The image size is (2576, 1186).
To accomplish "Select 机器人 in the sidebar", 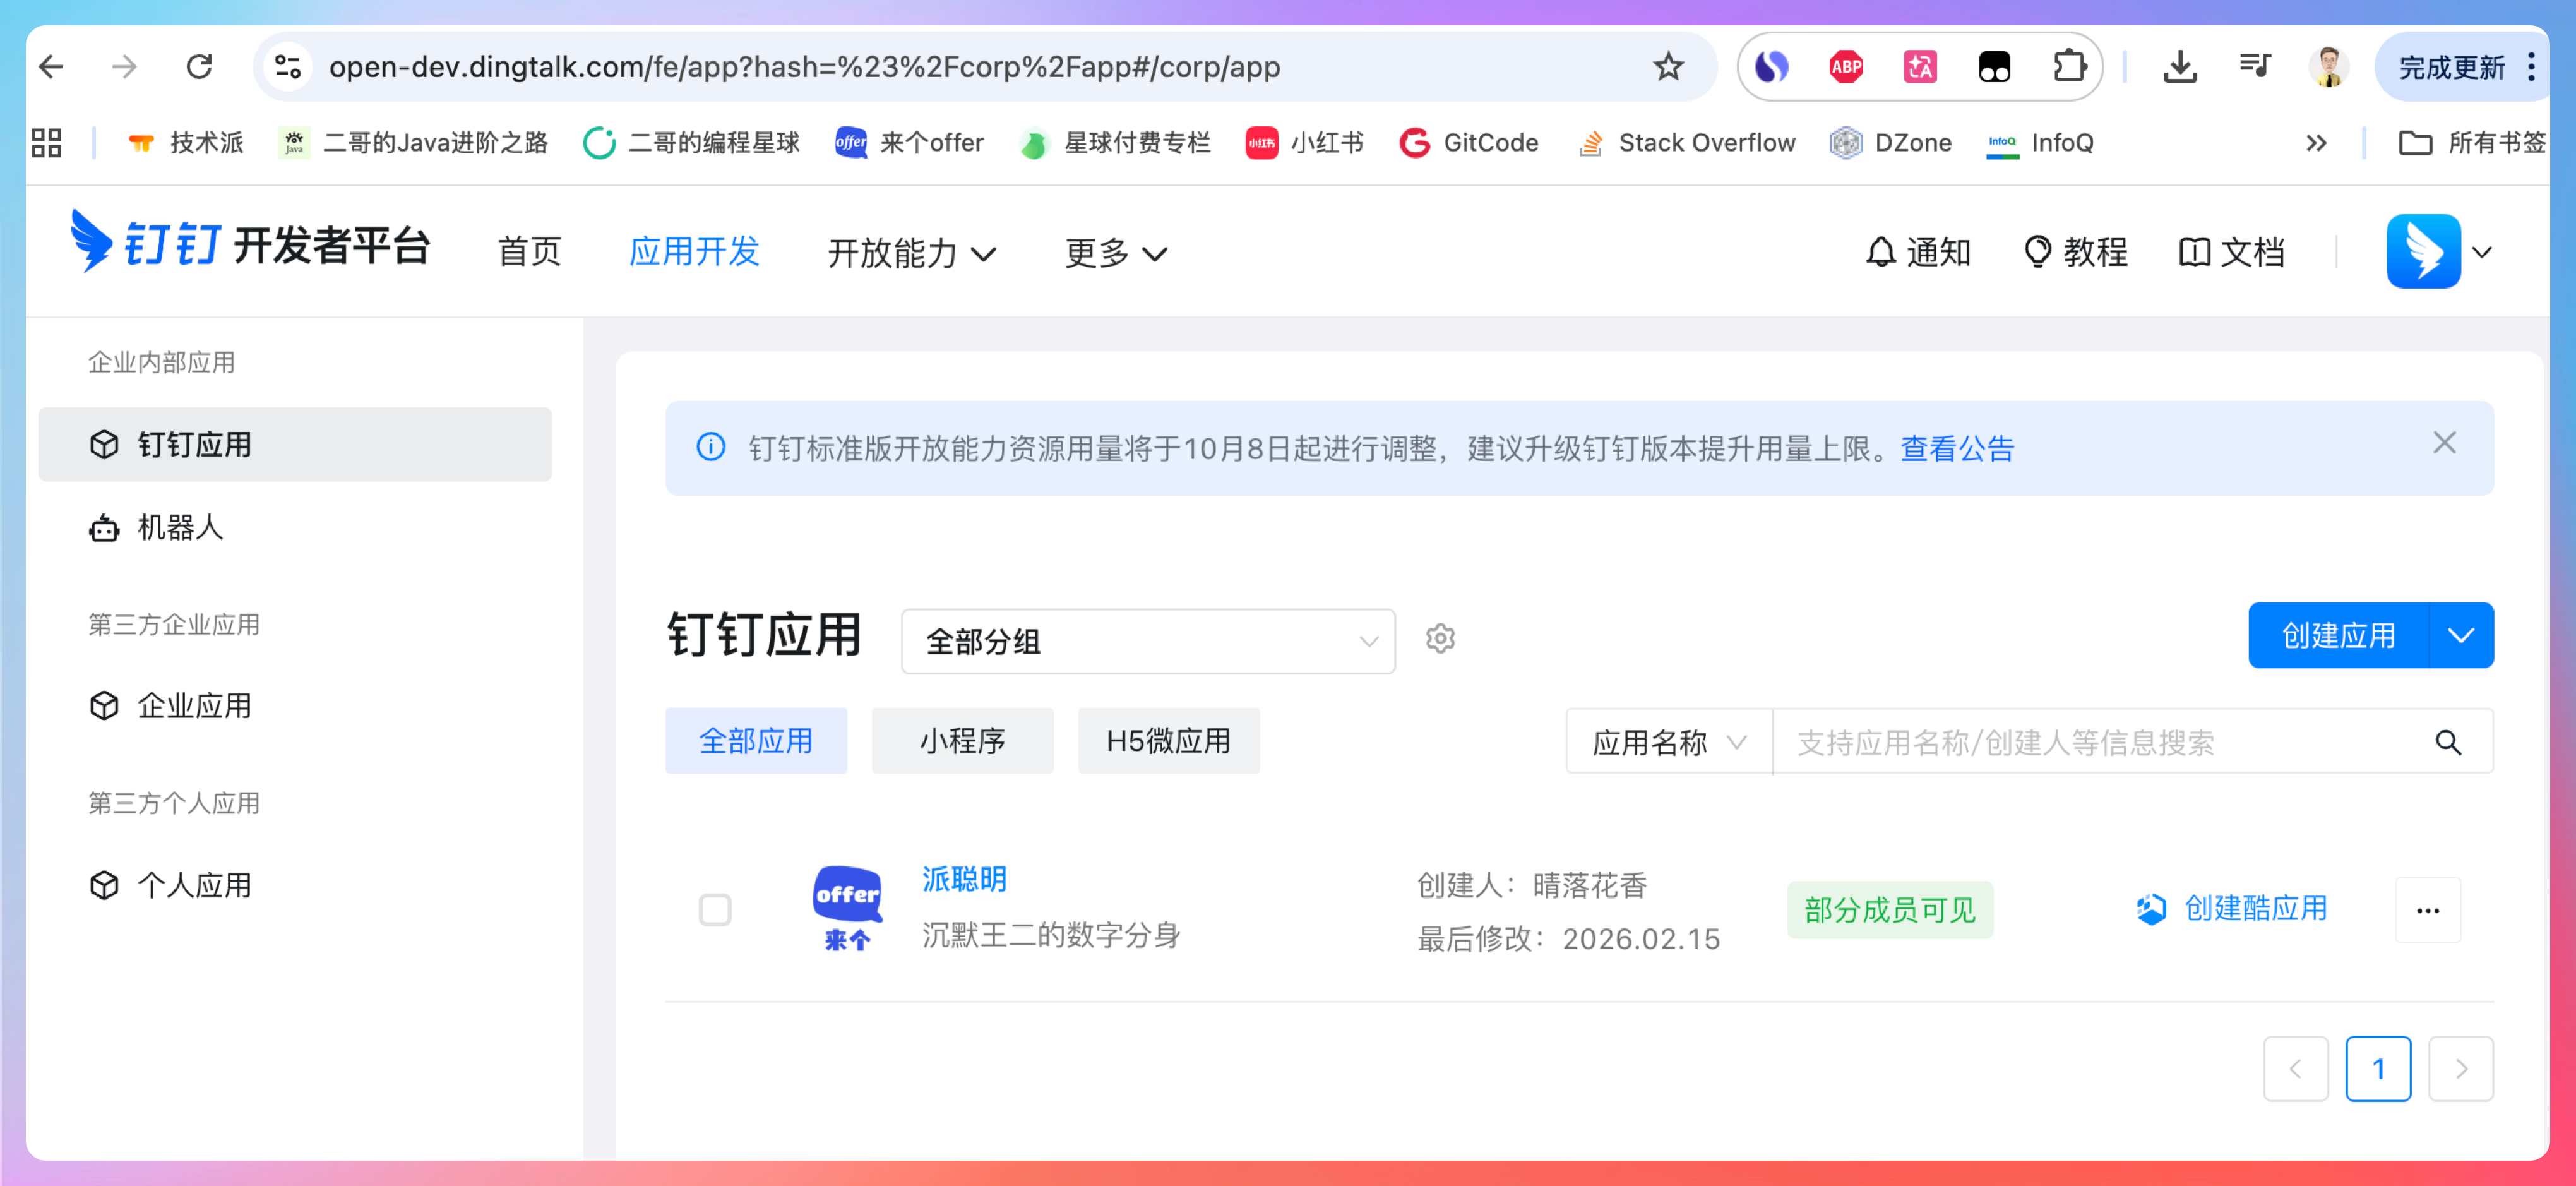I will (180, 527).
